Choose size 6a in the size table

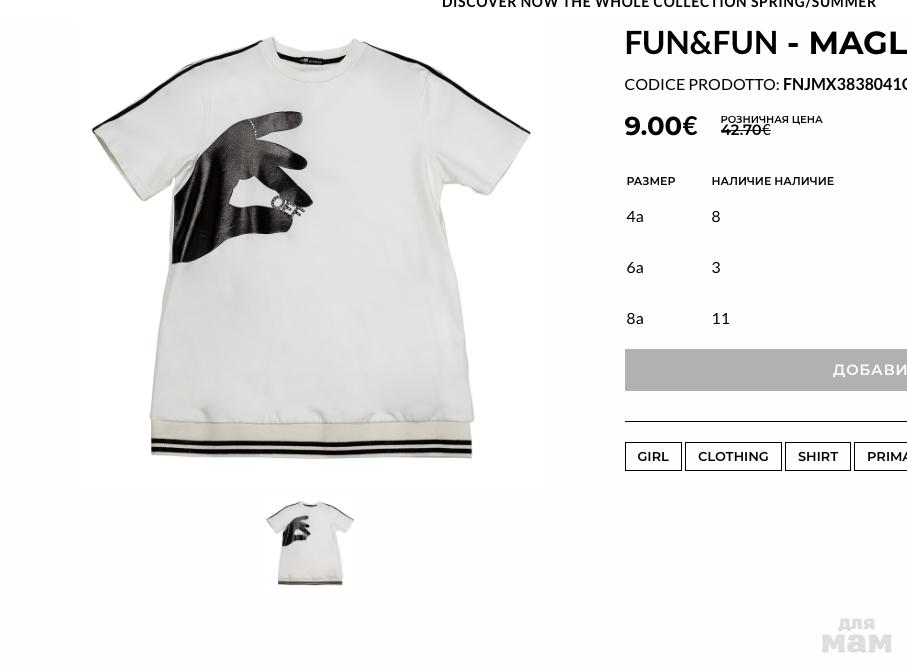[x=635, y=267]
